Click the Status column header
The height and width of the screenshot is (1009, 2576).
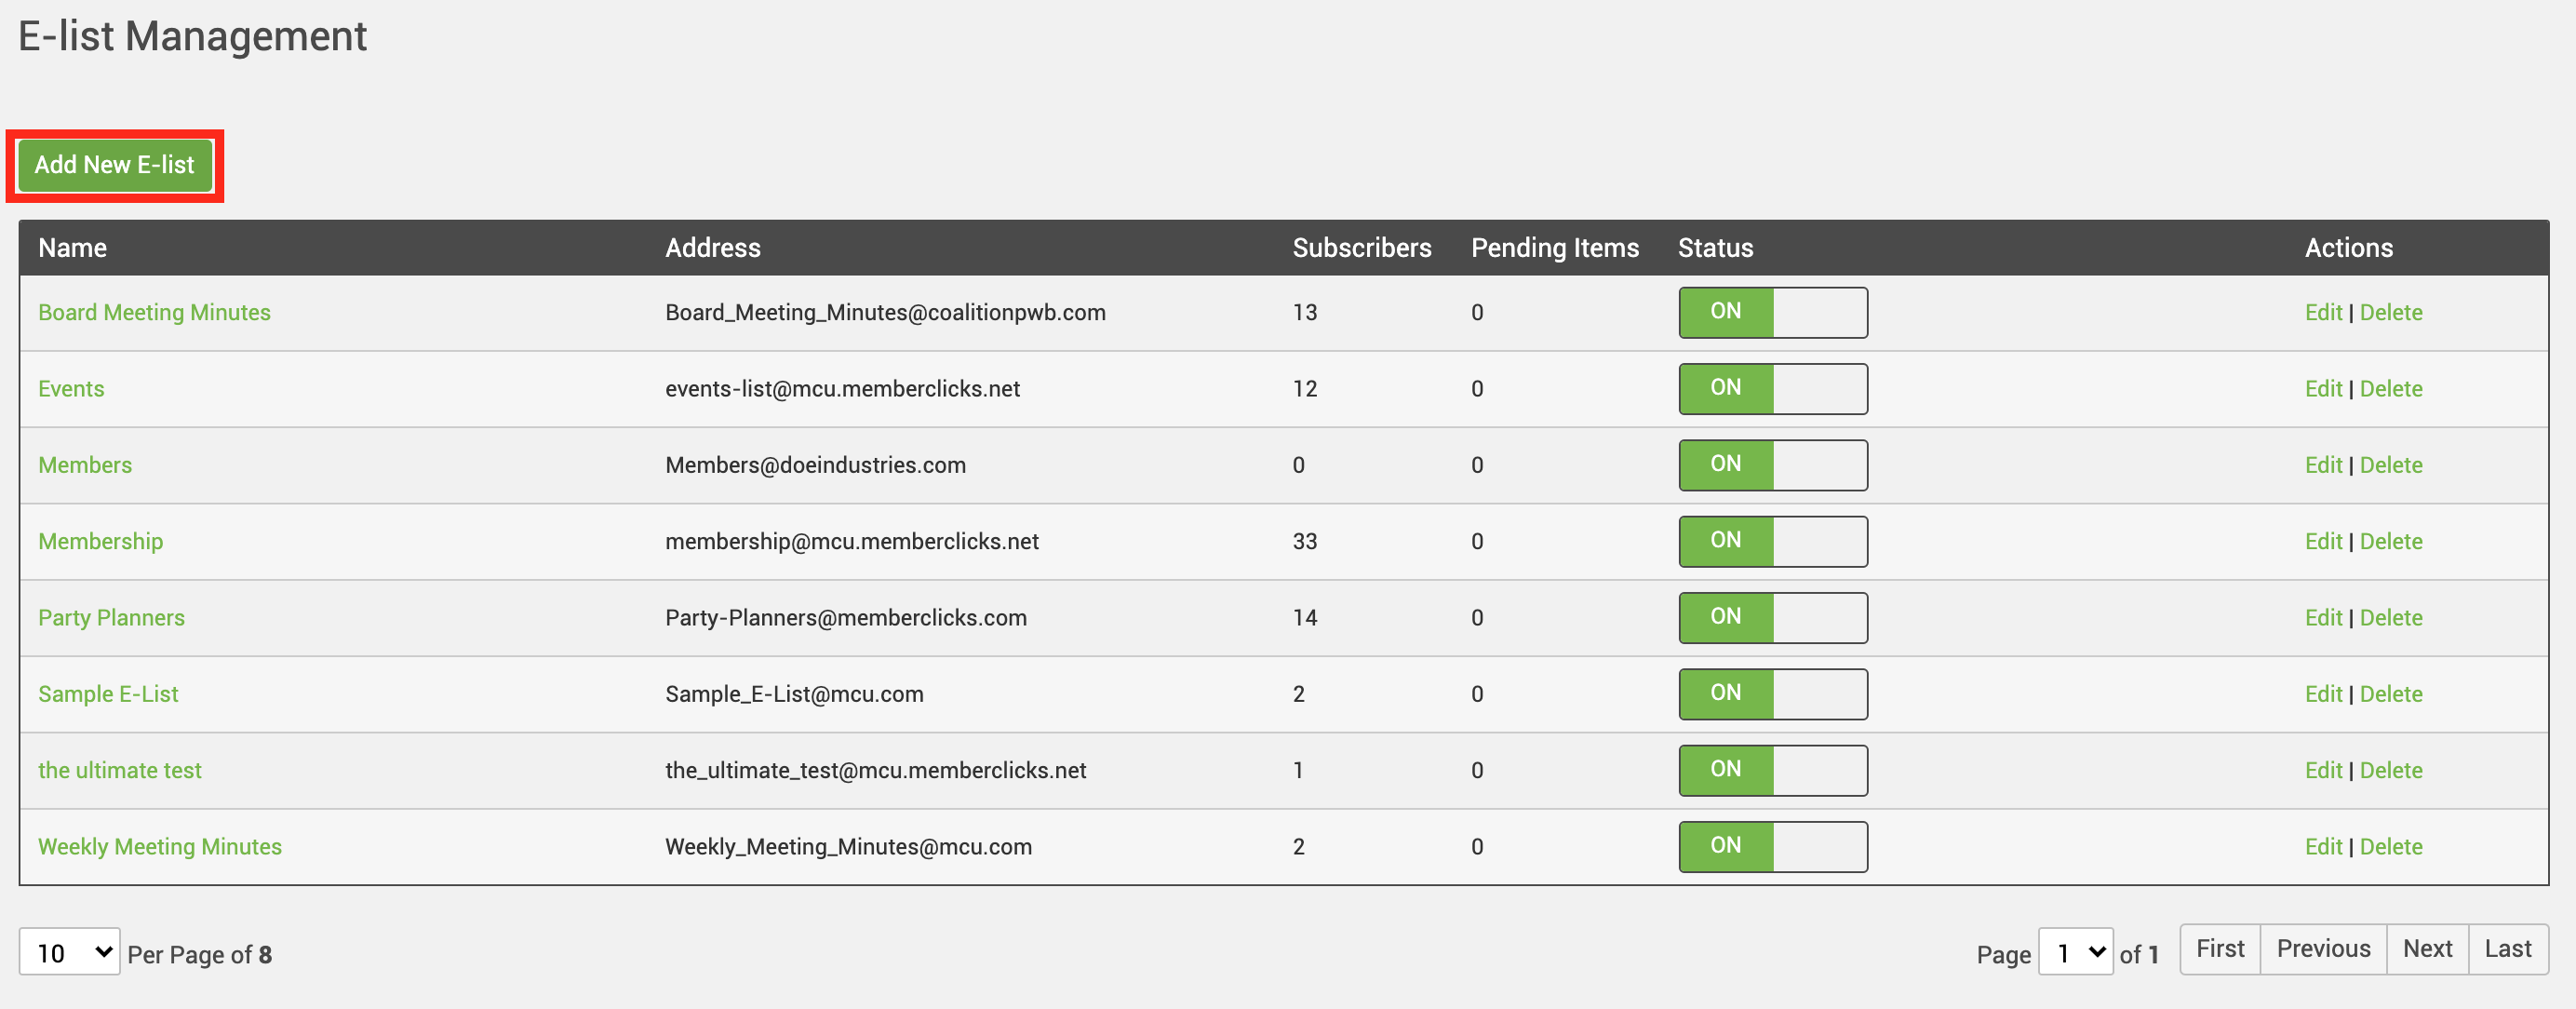click(x=1716, y=248)
